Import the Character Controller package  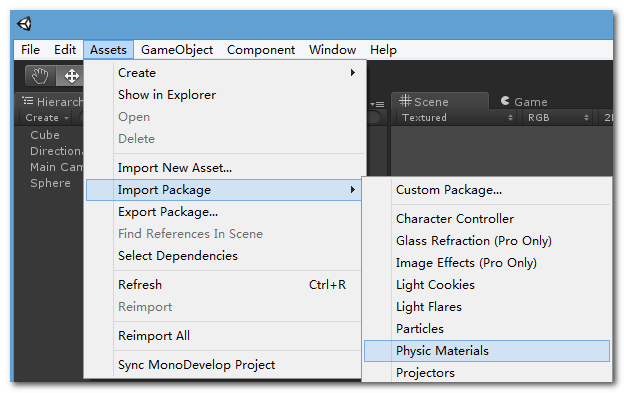[x=487, y=219]
